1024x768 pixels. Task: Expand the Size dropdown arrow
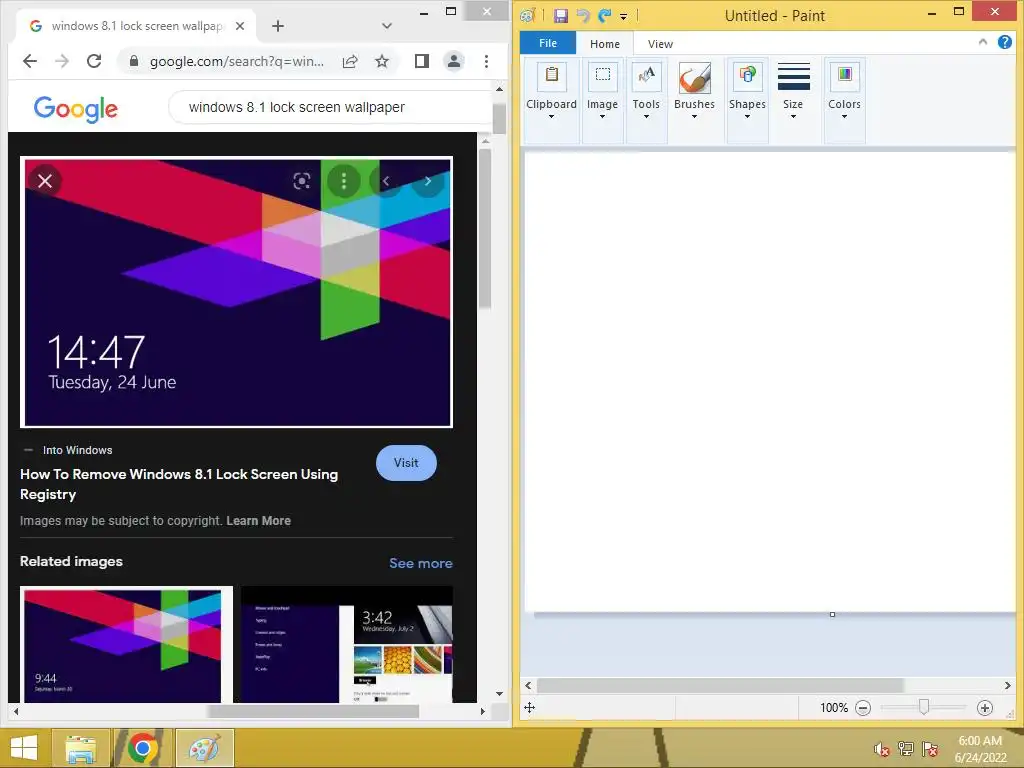pyautogui.click(x=793, y=117)
